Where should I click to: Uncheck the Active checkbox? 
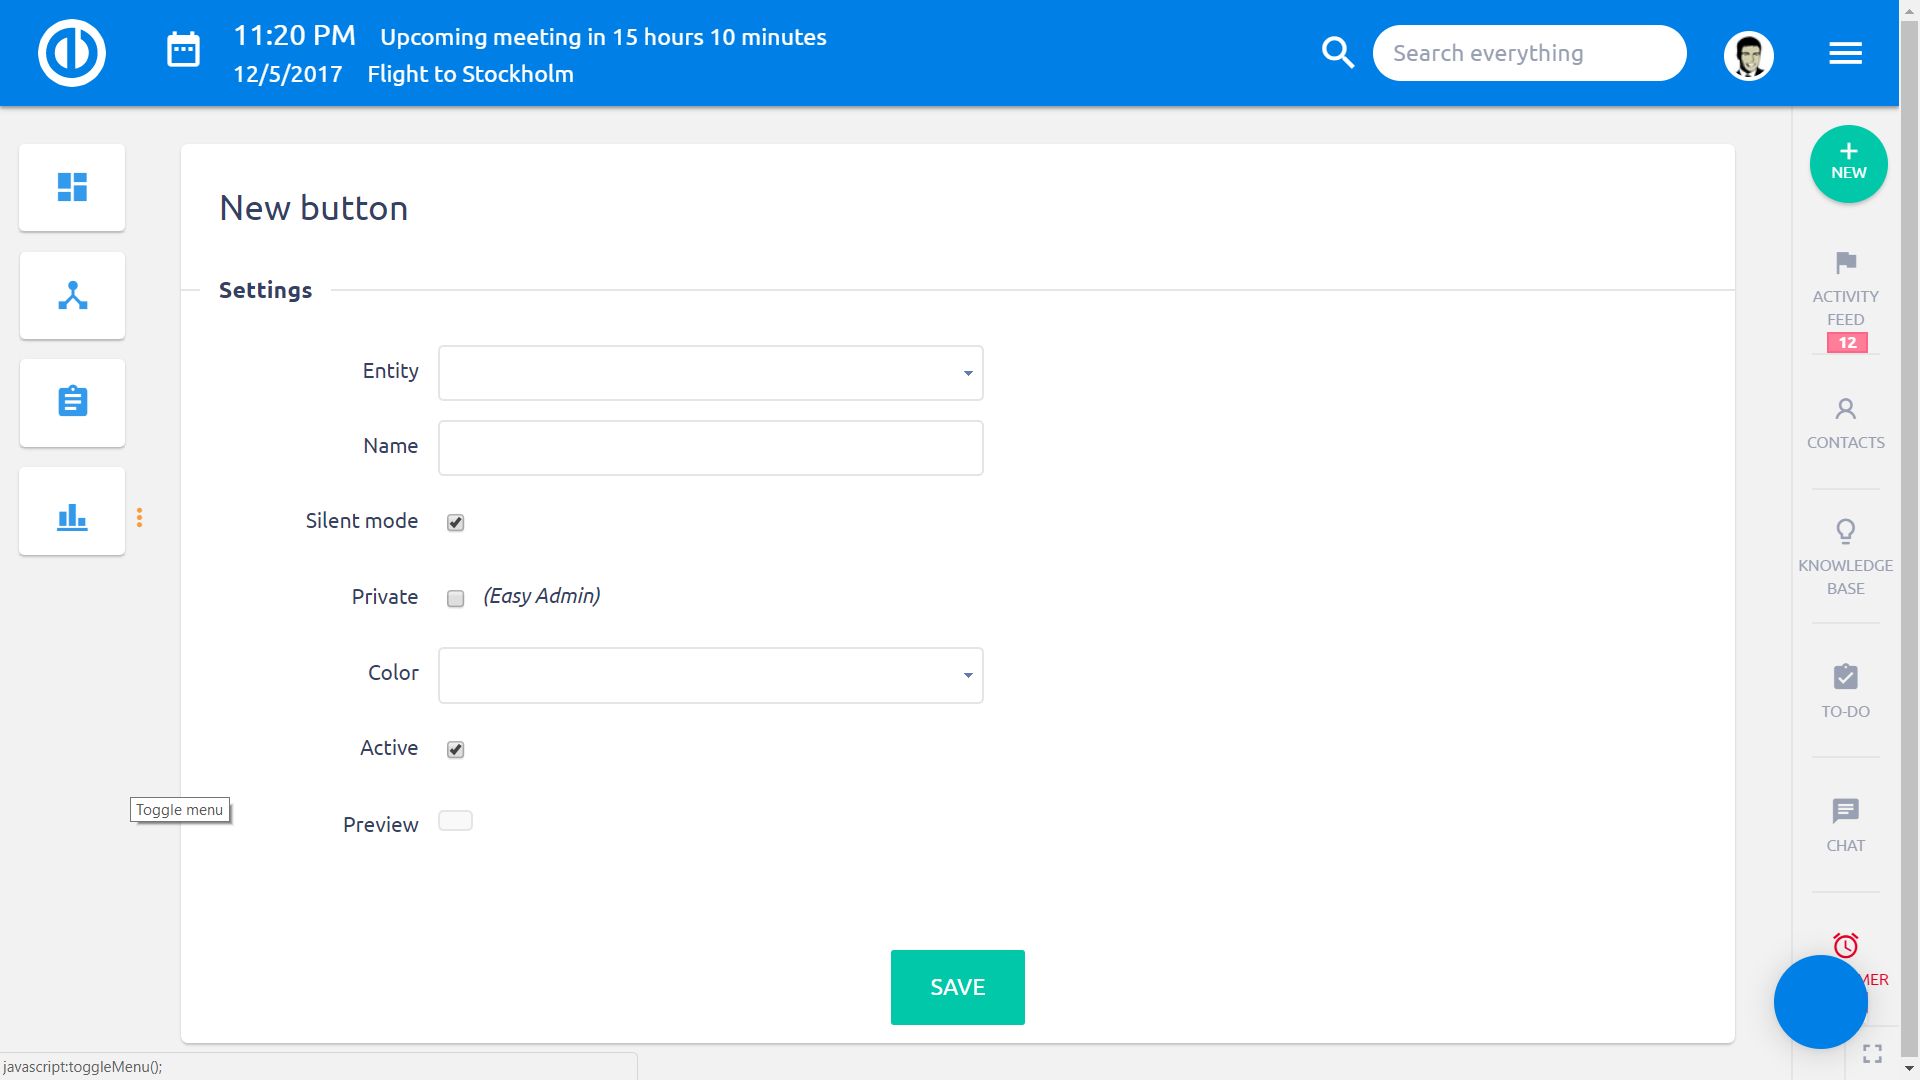click(x=455, y=749)
